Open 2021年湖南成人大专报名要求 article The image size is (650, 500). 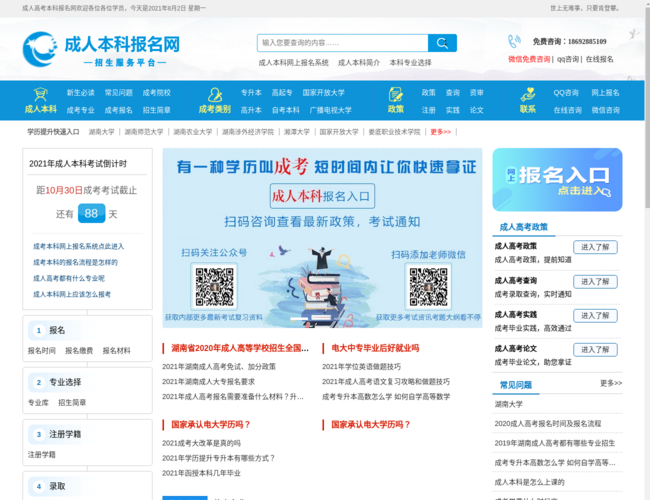point(208,381)
